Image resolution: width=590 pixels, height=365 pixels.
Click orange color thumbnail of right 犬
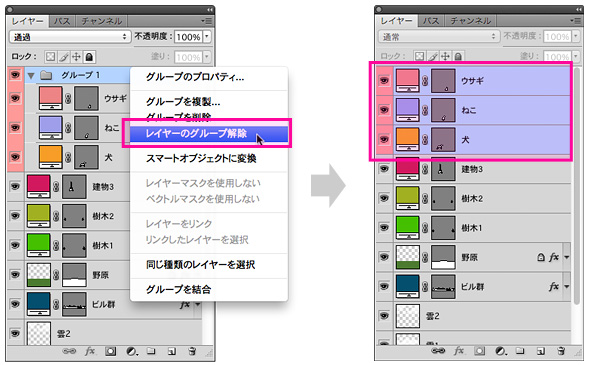(x=408, y=140)
